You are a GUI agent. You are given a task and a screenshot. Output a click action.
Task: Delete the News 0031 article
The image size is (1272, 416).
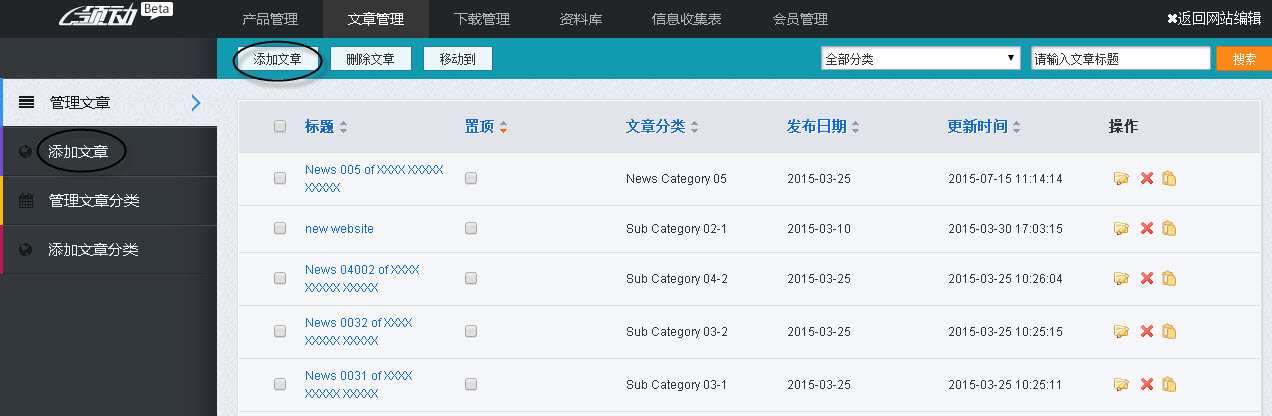1147,384
